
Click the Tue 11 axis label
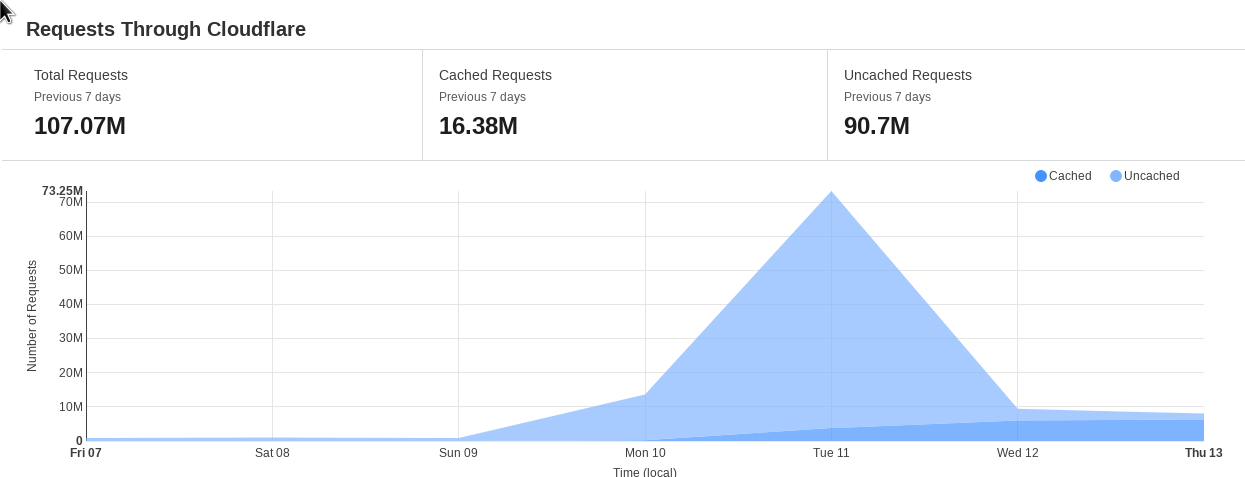click(831, 453)
